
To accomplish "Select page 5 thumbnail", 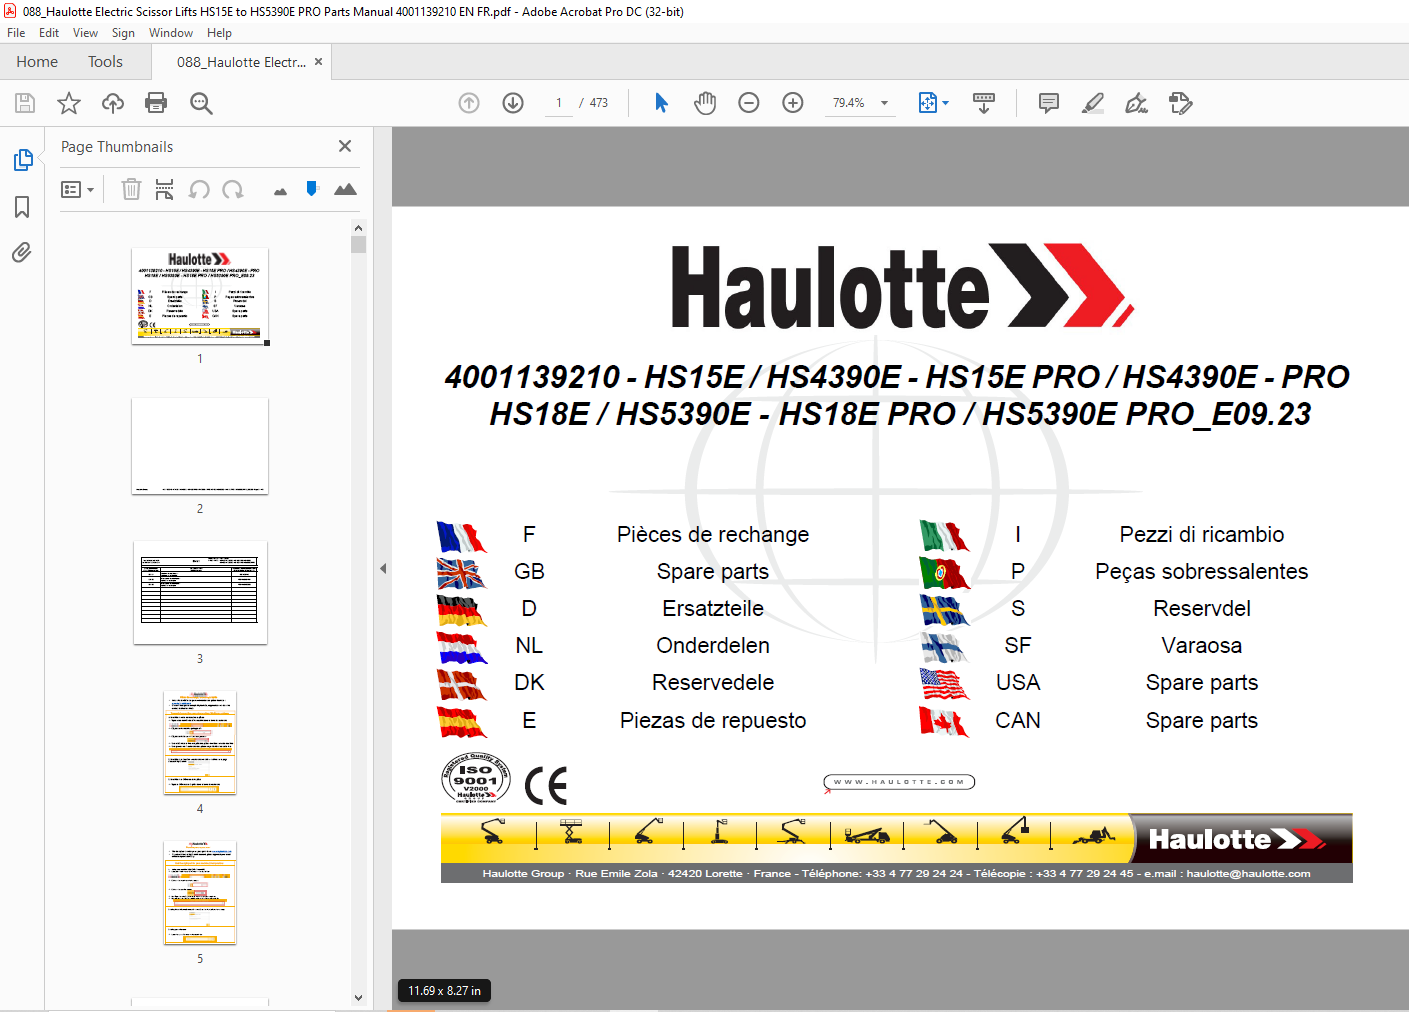I will pos(200,893).
